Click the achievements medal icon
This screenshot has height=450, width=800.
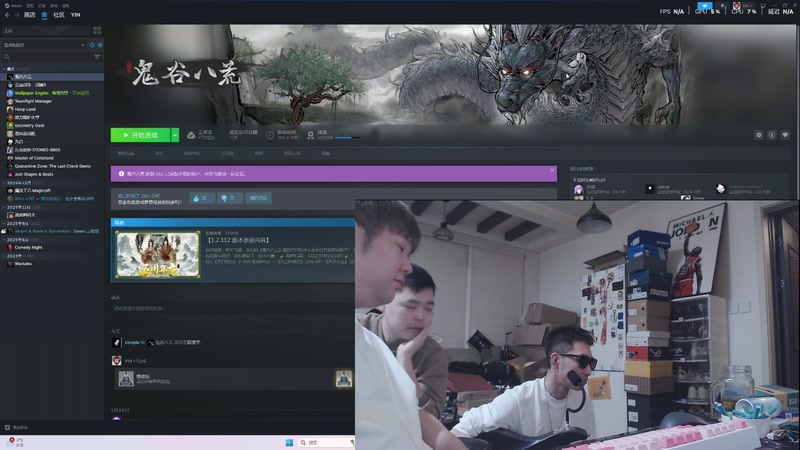tap(310, 135)
